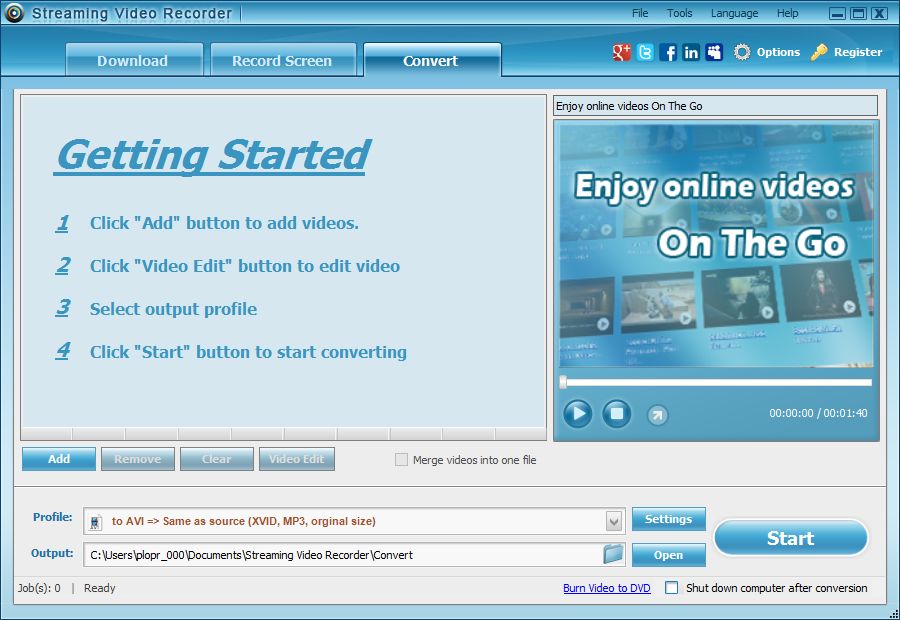The image size is (900, 620).
Task: Click the LinkedIn icon
Action: 691,52
